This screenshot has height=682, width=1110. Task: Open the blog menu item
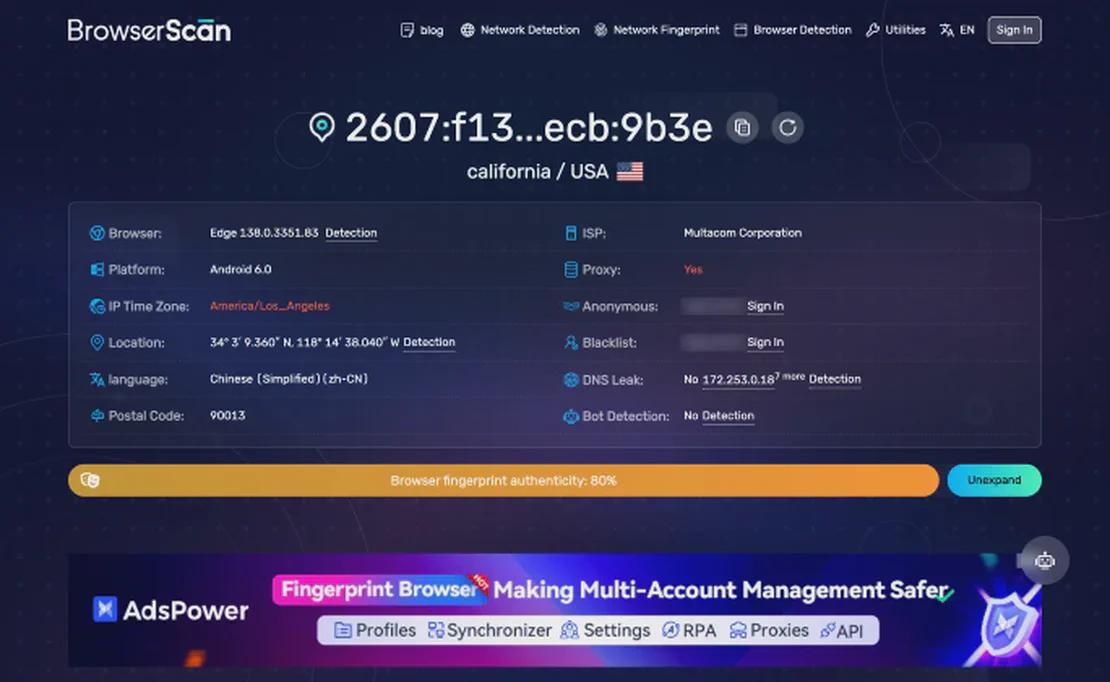tap(422, 30)
